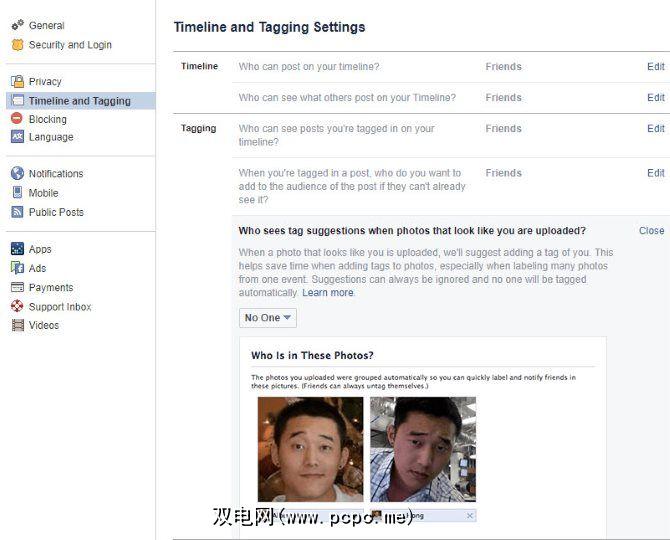Screen dimensions: 670x540
Task: Close the tag suggestions section
Action: pos(651,231)
